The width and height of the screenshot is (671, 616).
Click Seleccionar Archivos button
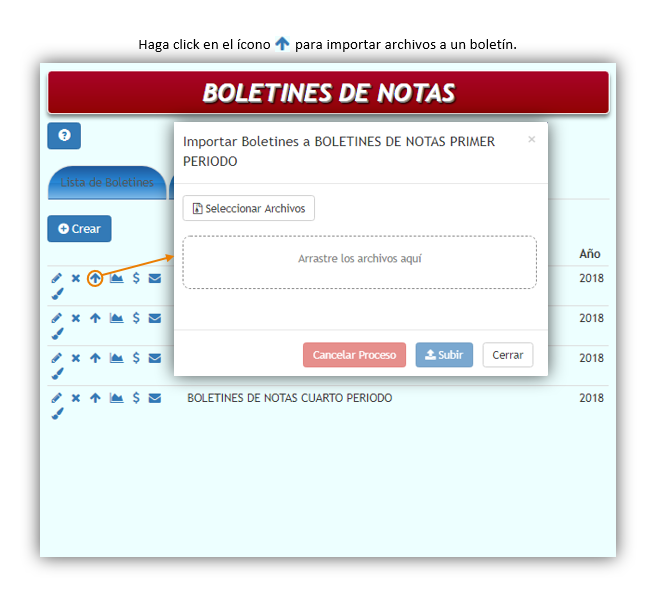coord(249,208)
